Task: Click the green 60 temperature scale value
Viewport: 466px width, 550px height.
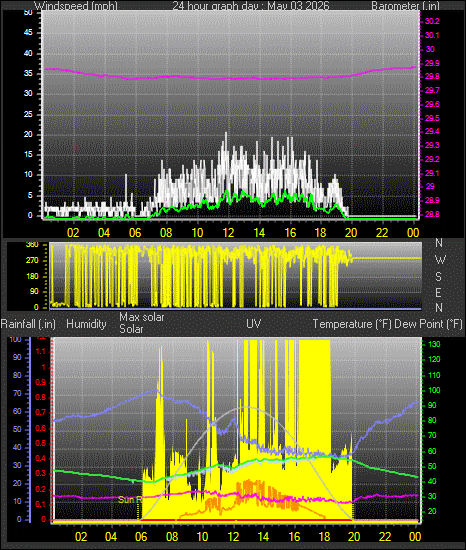Action: click(x=432, y=451)
